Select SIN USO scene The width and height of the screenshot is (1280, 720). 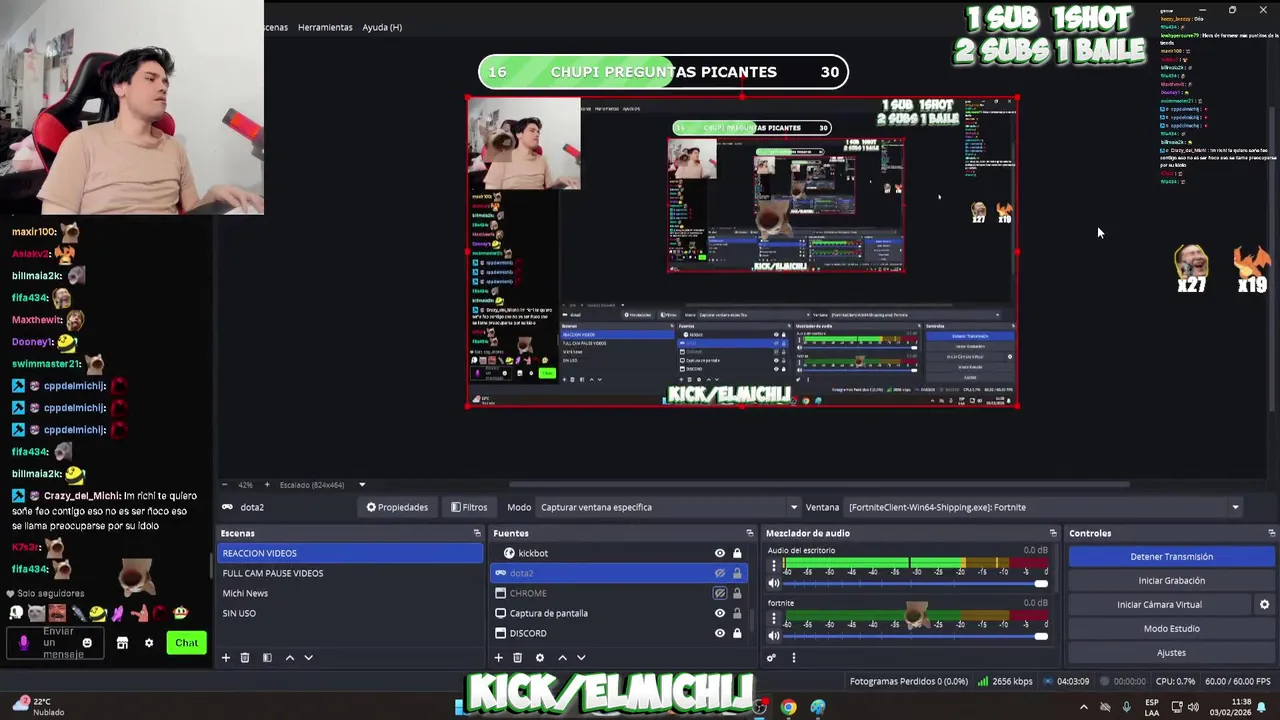(350, 613)
